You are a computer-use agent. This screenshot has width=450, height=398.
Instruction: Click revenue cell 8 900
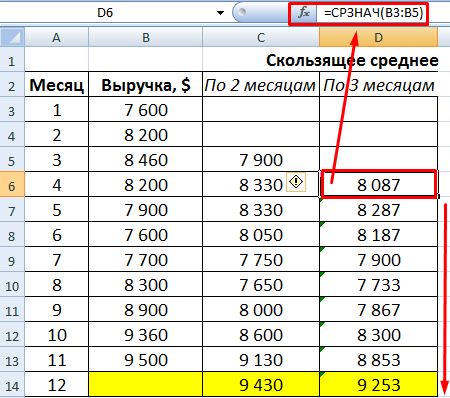click(146, 310)
